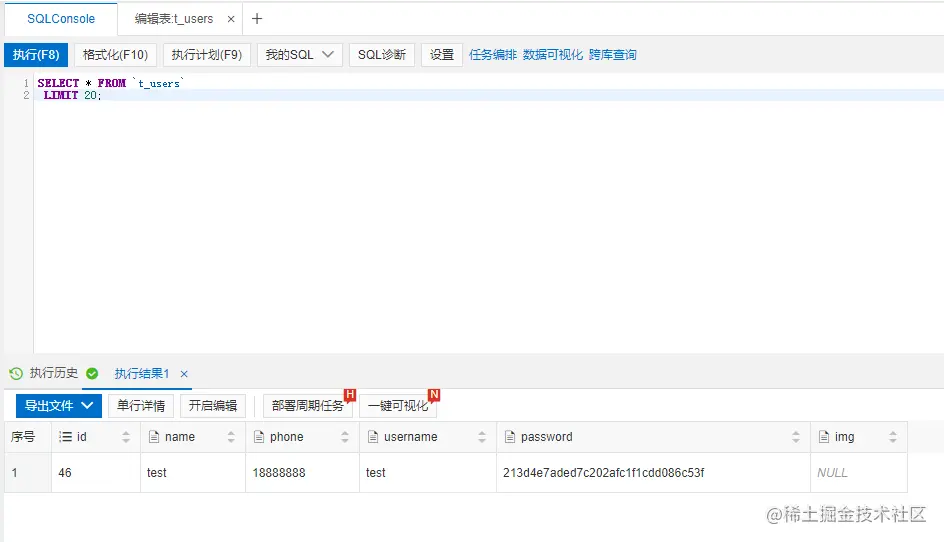Click 部署周期任务 button
944x542 pixels.
coord(308,406)
